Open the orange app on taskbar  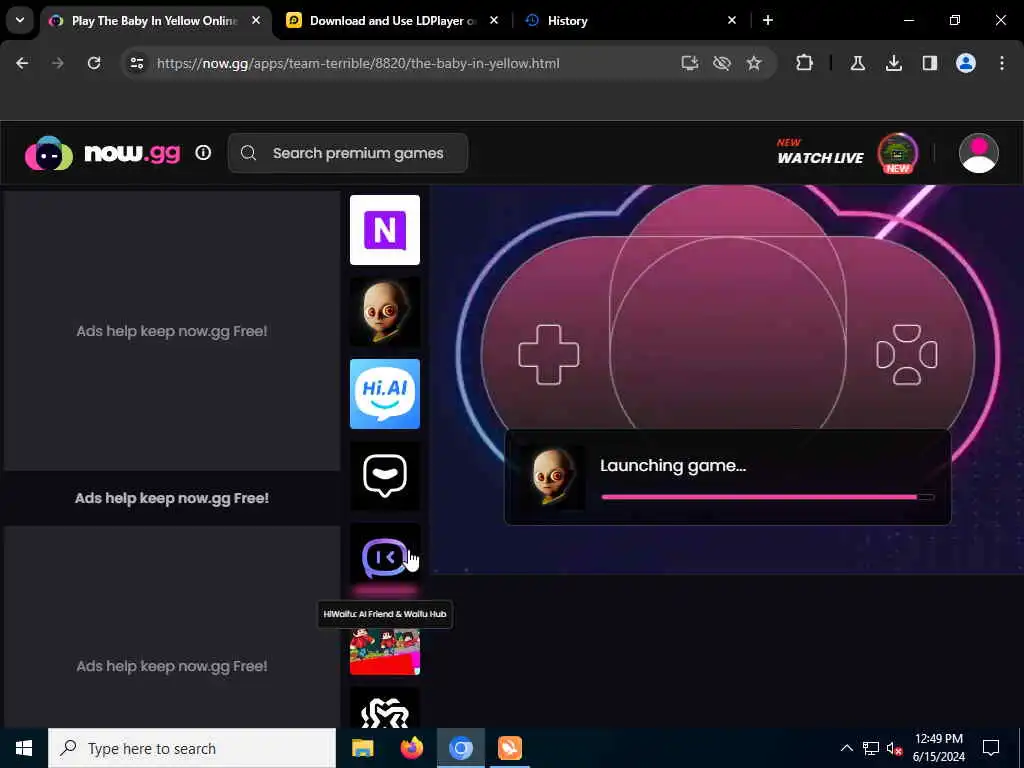(x=509, y=748)
